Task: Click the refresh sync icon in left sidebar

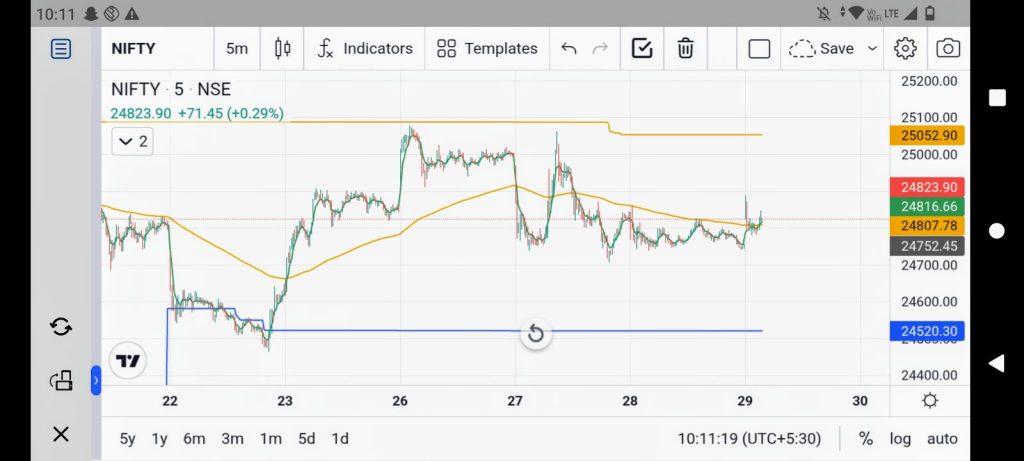Action: (x=61, y=326)
